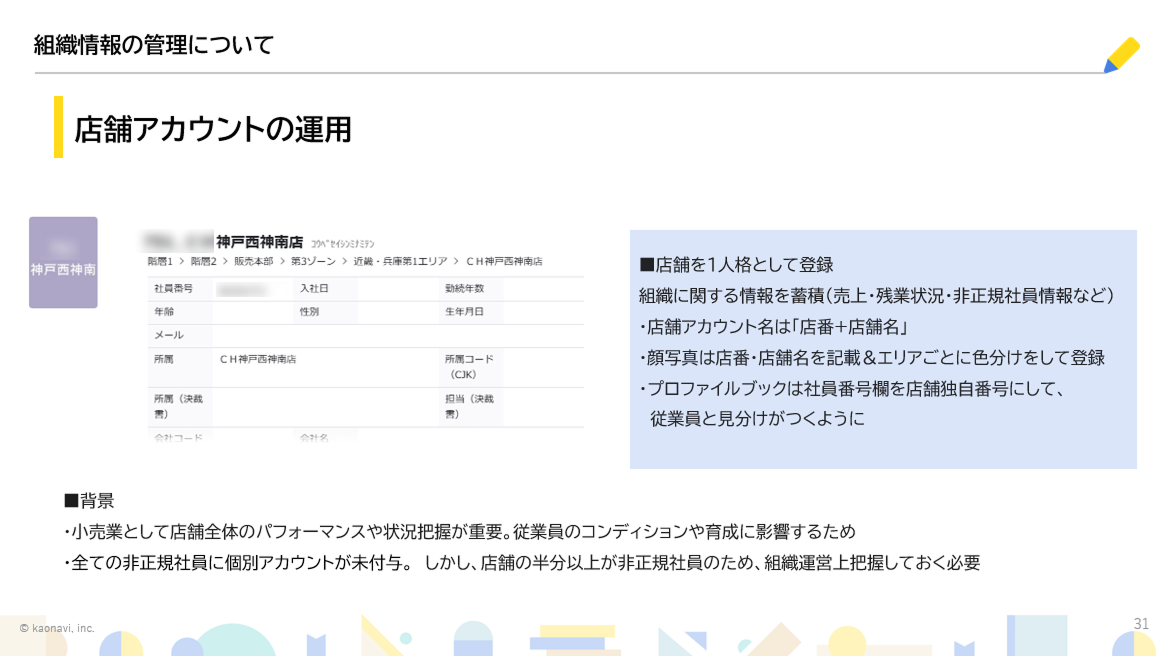Click the 性別 field label
Screen dimensions: 1162x656
[x=309, y=312]
